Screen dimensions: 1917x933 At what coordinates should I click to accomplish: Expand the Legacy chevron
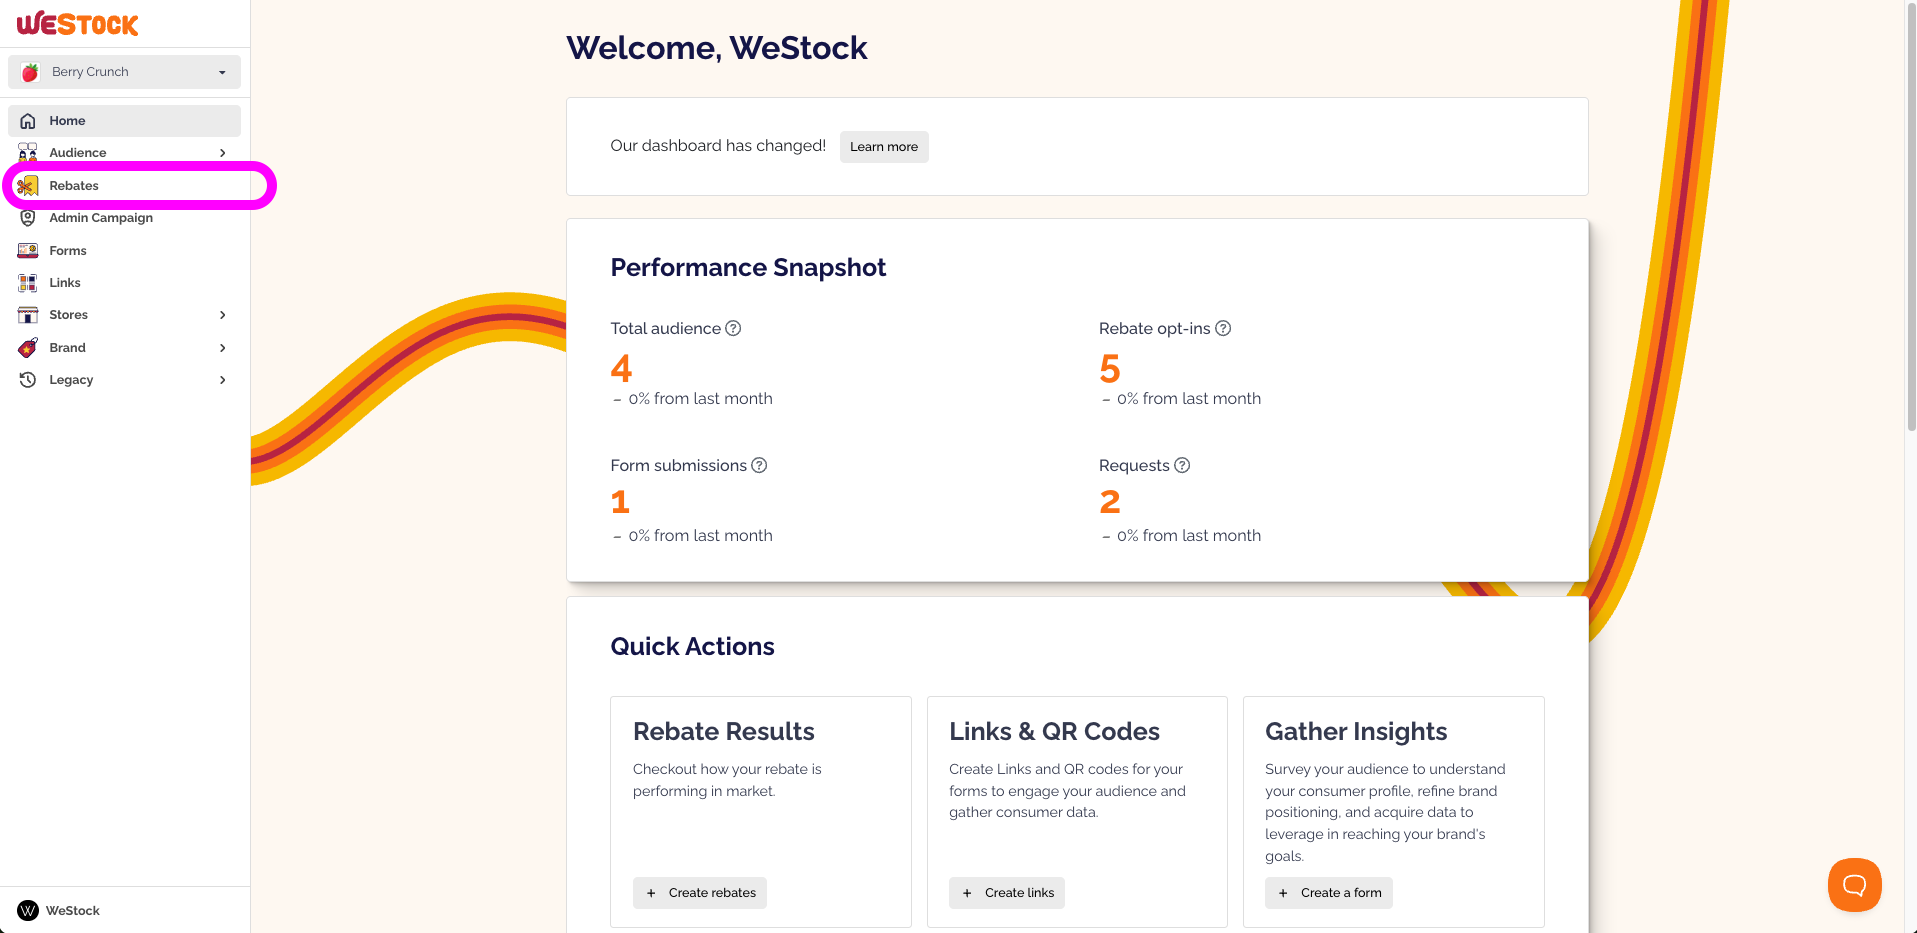tap(222, 380)
